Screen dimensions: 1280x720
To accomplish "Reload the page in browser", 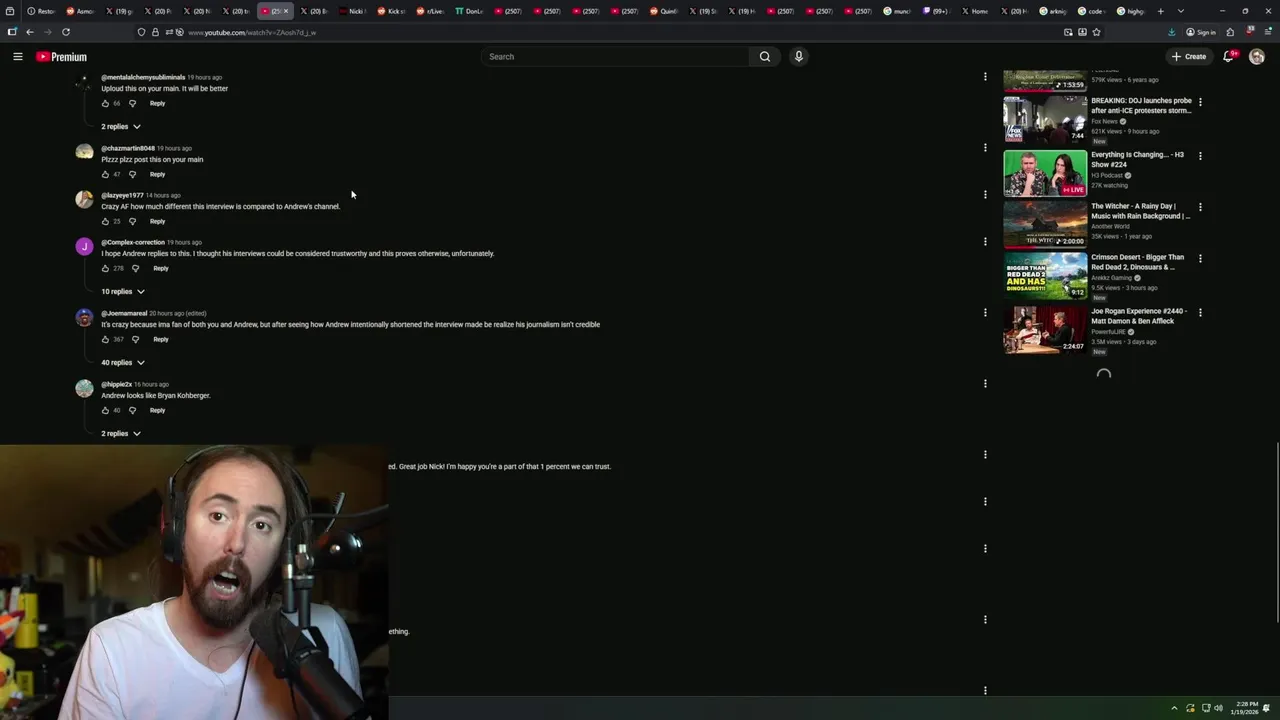I will (66, 32).
